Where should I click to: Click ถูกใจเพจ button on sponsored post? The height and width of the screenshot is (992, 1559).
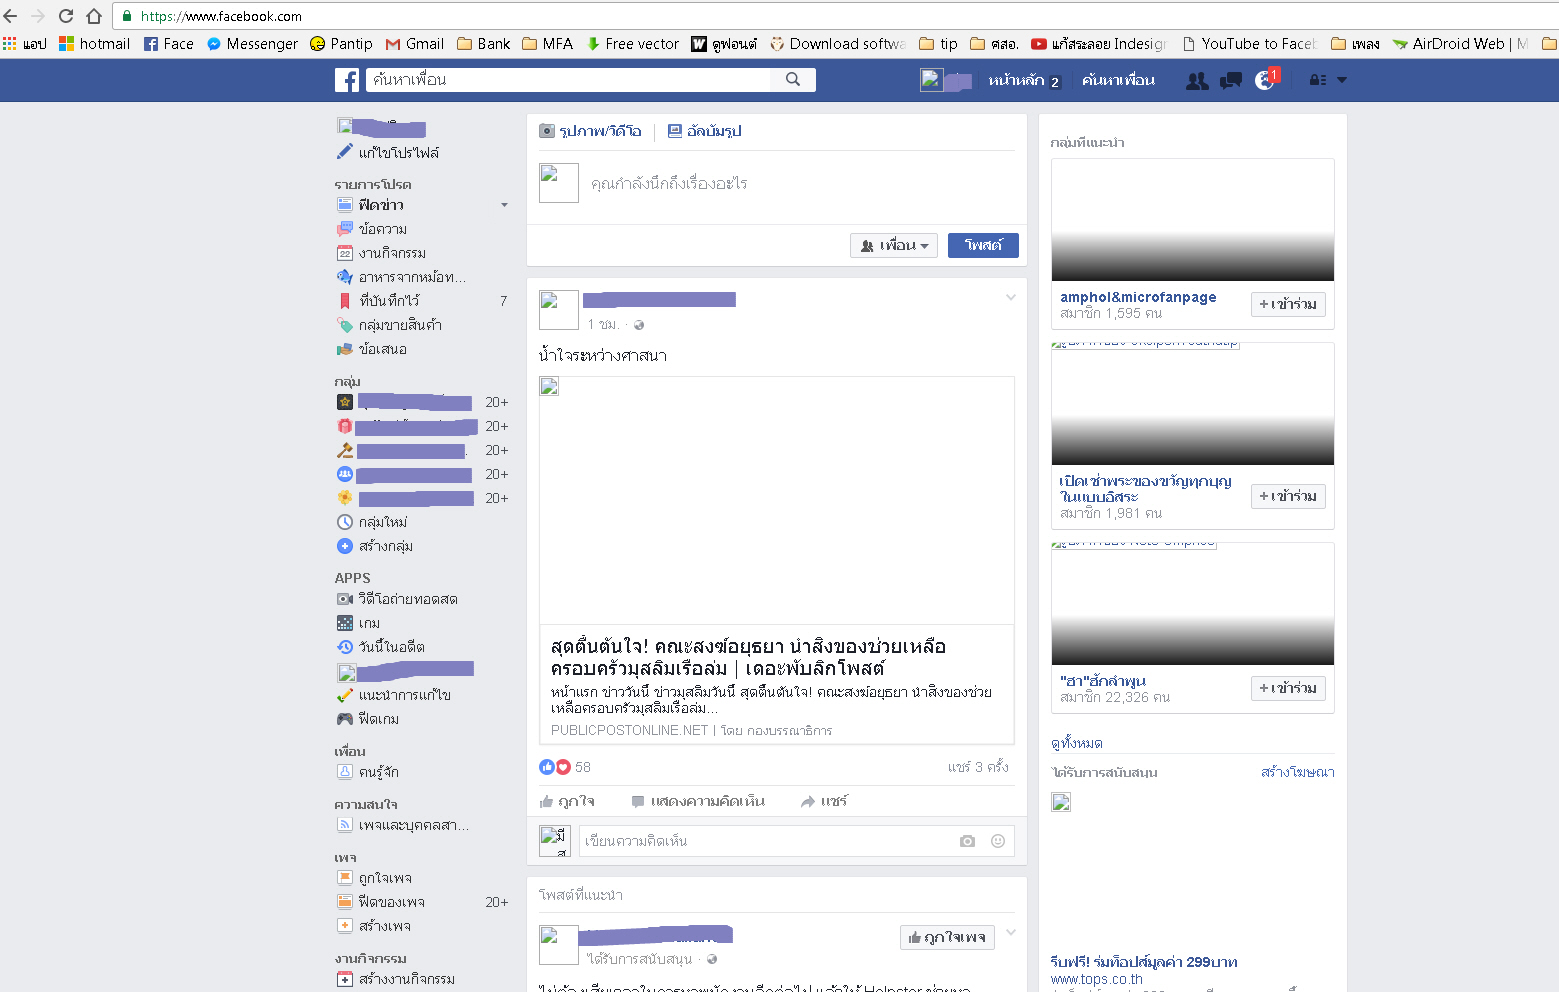(x=947, y=937)
